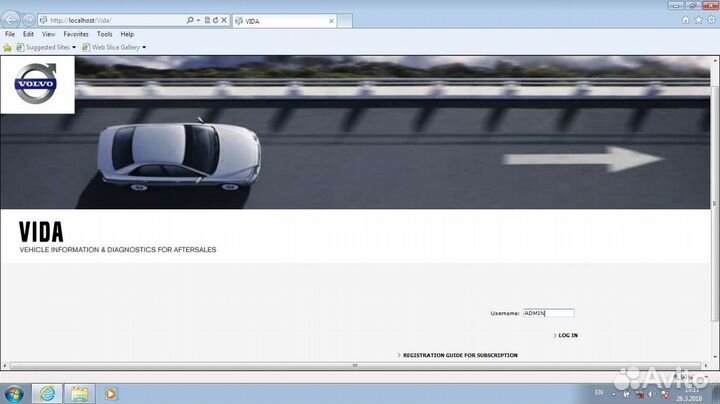720x404 pixels.
Task: Open the address bar autocomplete dropdown arrow
Action: tap(198, 20)
